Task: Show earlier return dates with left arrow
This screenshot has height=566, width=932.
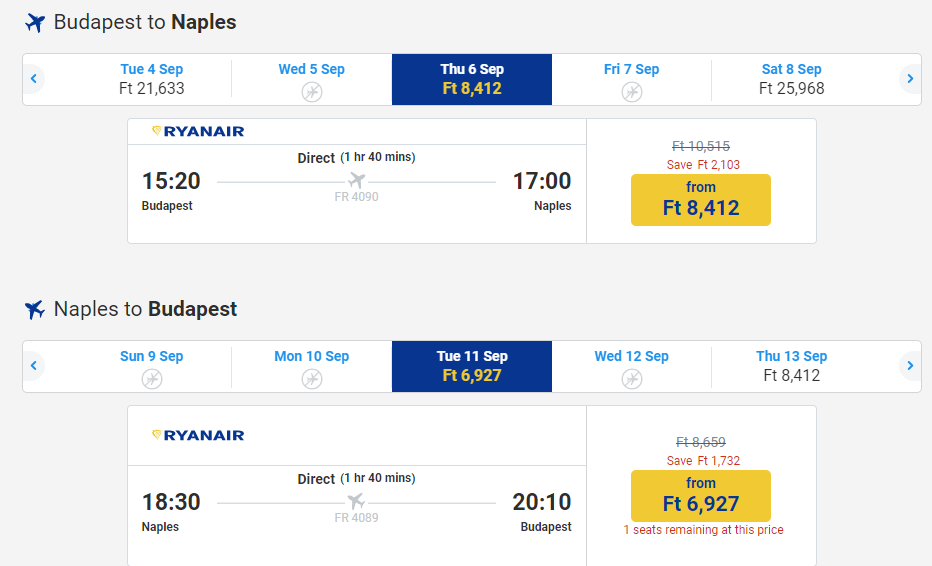Action: pos(34,366)
